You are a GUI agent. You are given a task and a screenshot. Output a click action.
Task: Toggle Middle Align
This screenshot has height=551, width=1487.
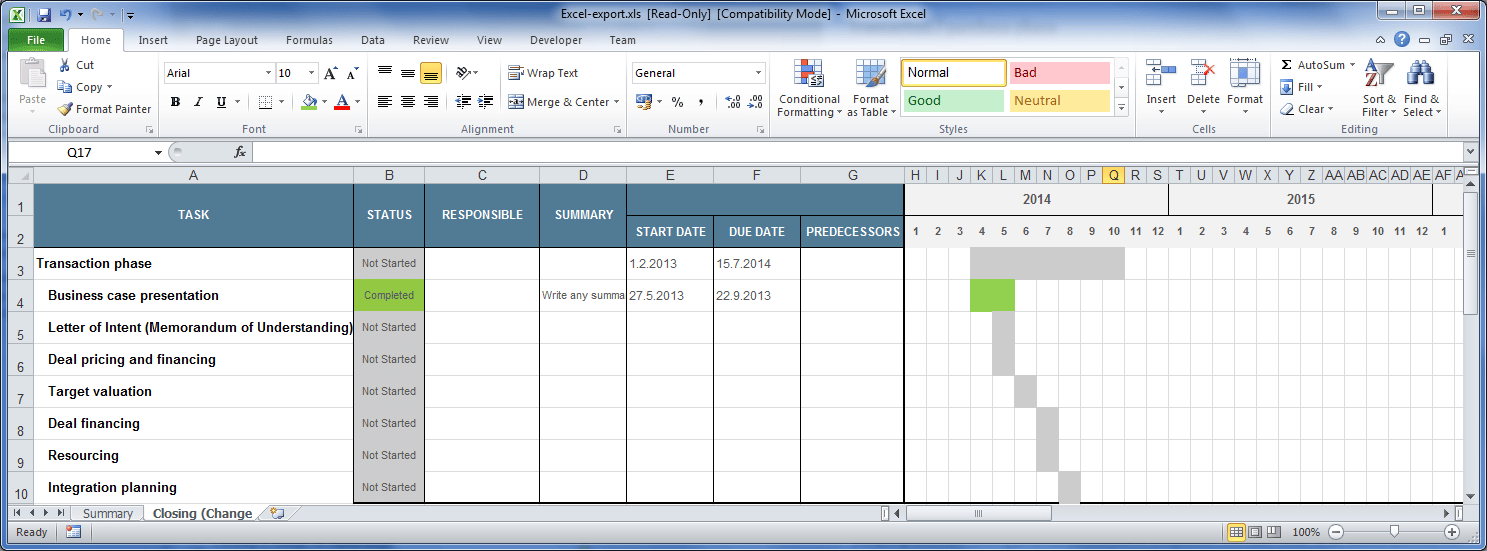pos(408,73)
